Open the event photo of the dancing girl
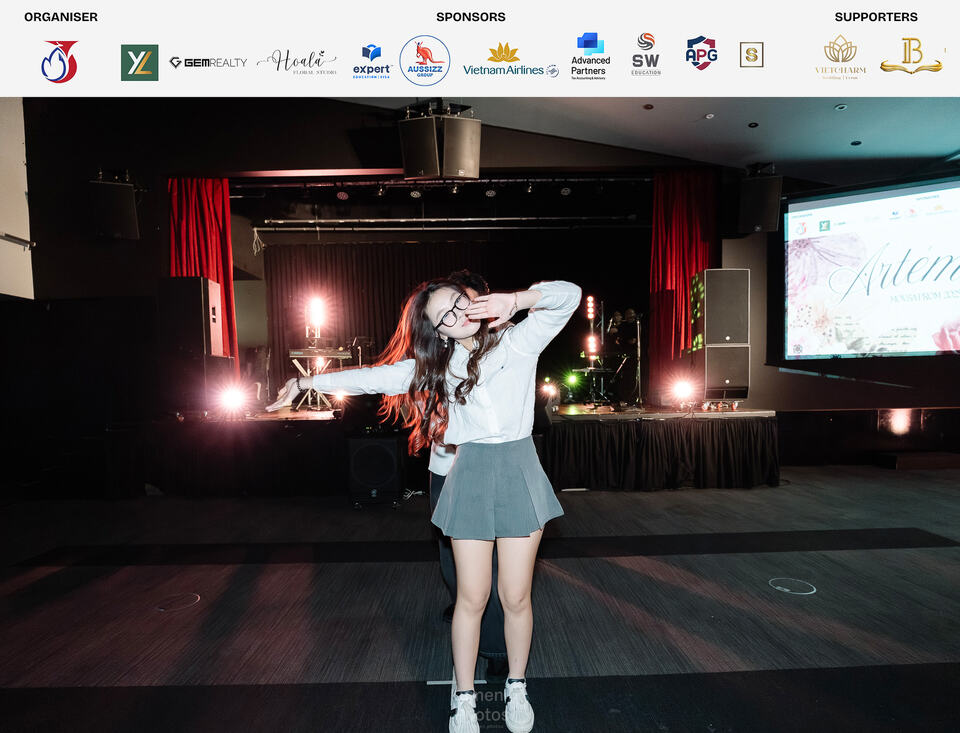Image resolution: width=960 pixels, height=733 pixels. click(x=480, y=415)
